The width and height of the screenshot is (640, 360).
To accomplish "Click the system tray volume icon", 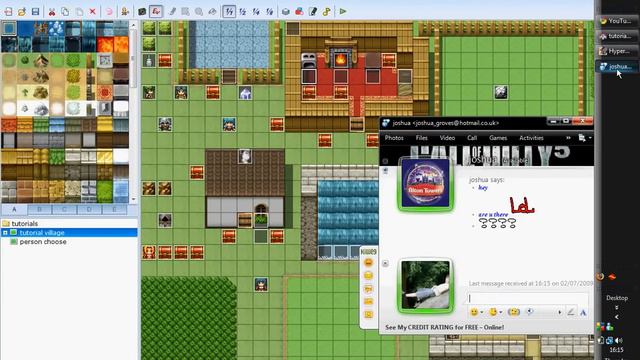I will [x=619, y=340].
